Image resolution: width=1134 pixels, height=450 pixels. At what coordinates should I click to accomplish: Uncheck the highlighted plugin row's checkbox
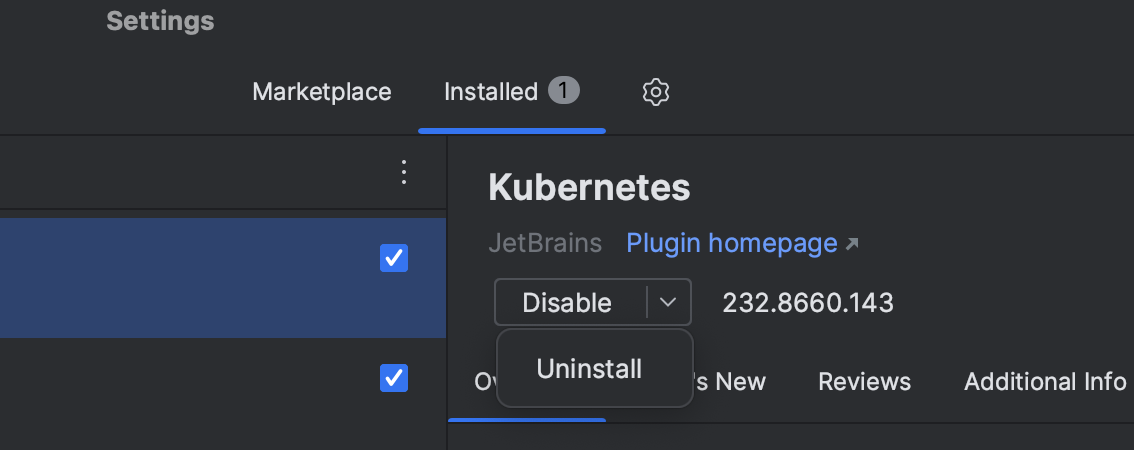[394, 259]
